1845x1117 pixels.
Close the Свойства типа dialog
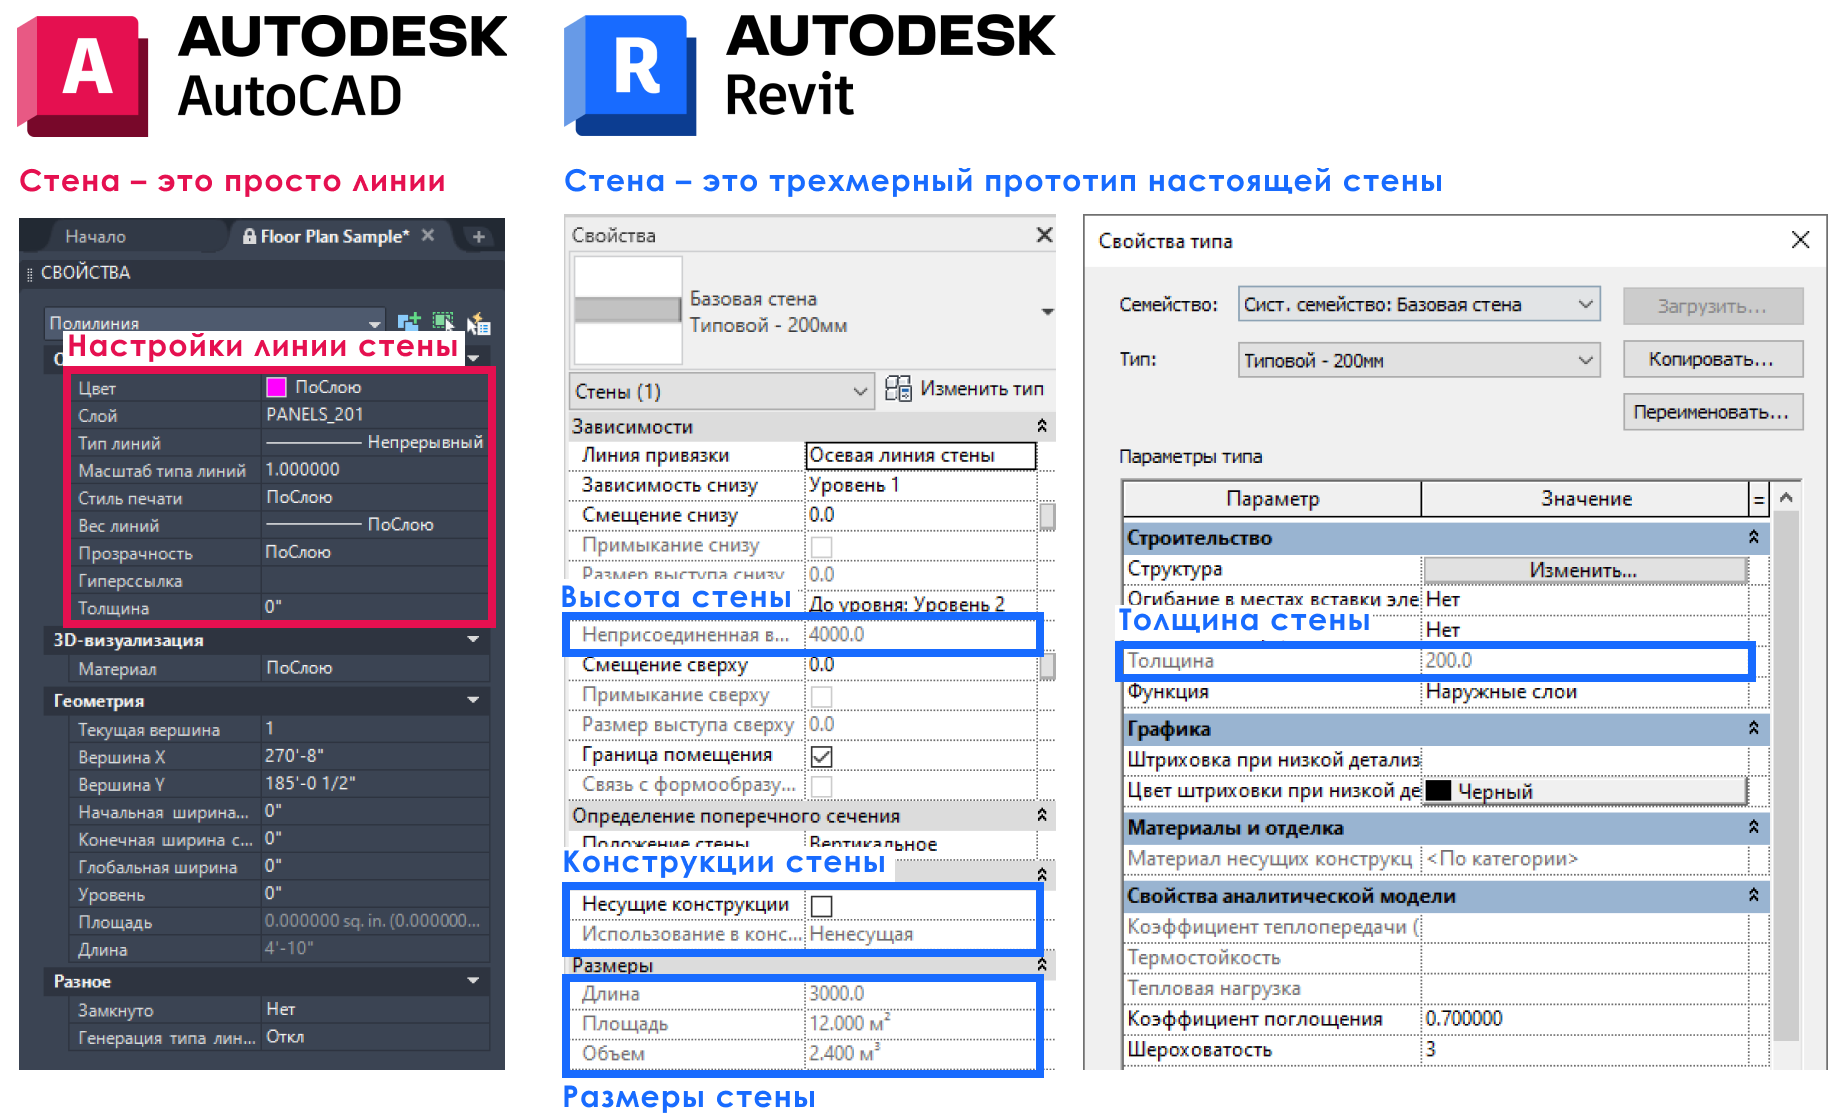tap(1800, 240)
